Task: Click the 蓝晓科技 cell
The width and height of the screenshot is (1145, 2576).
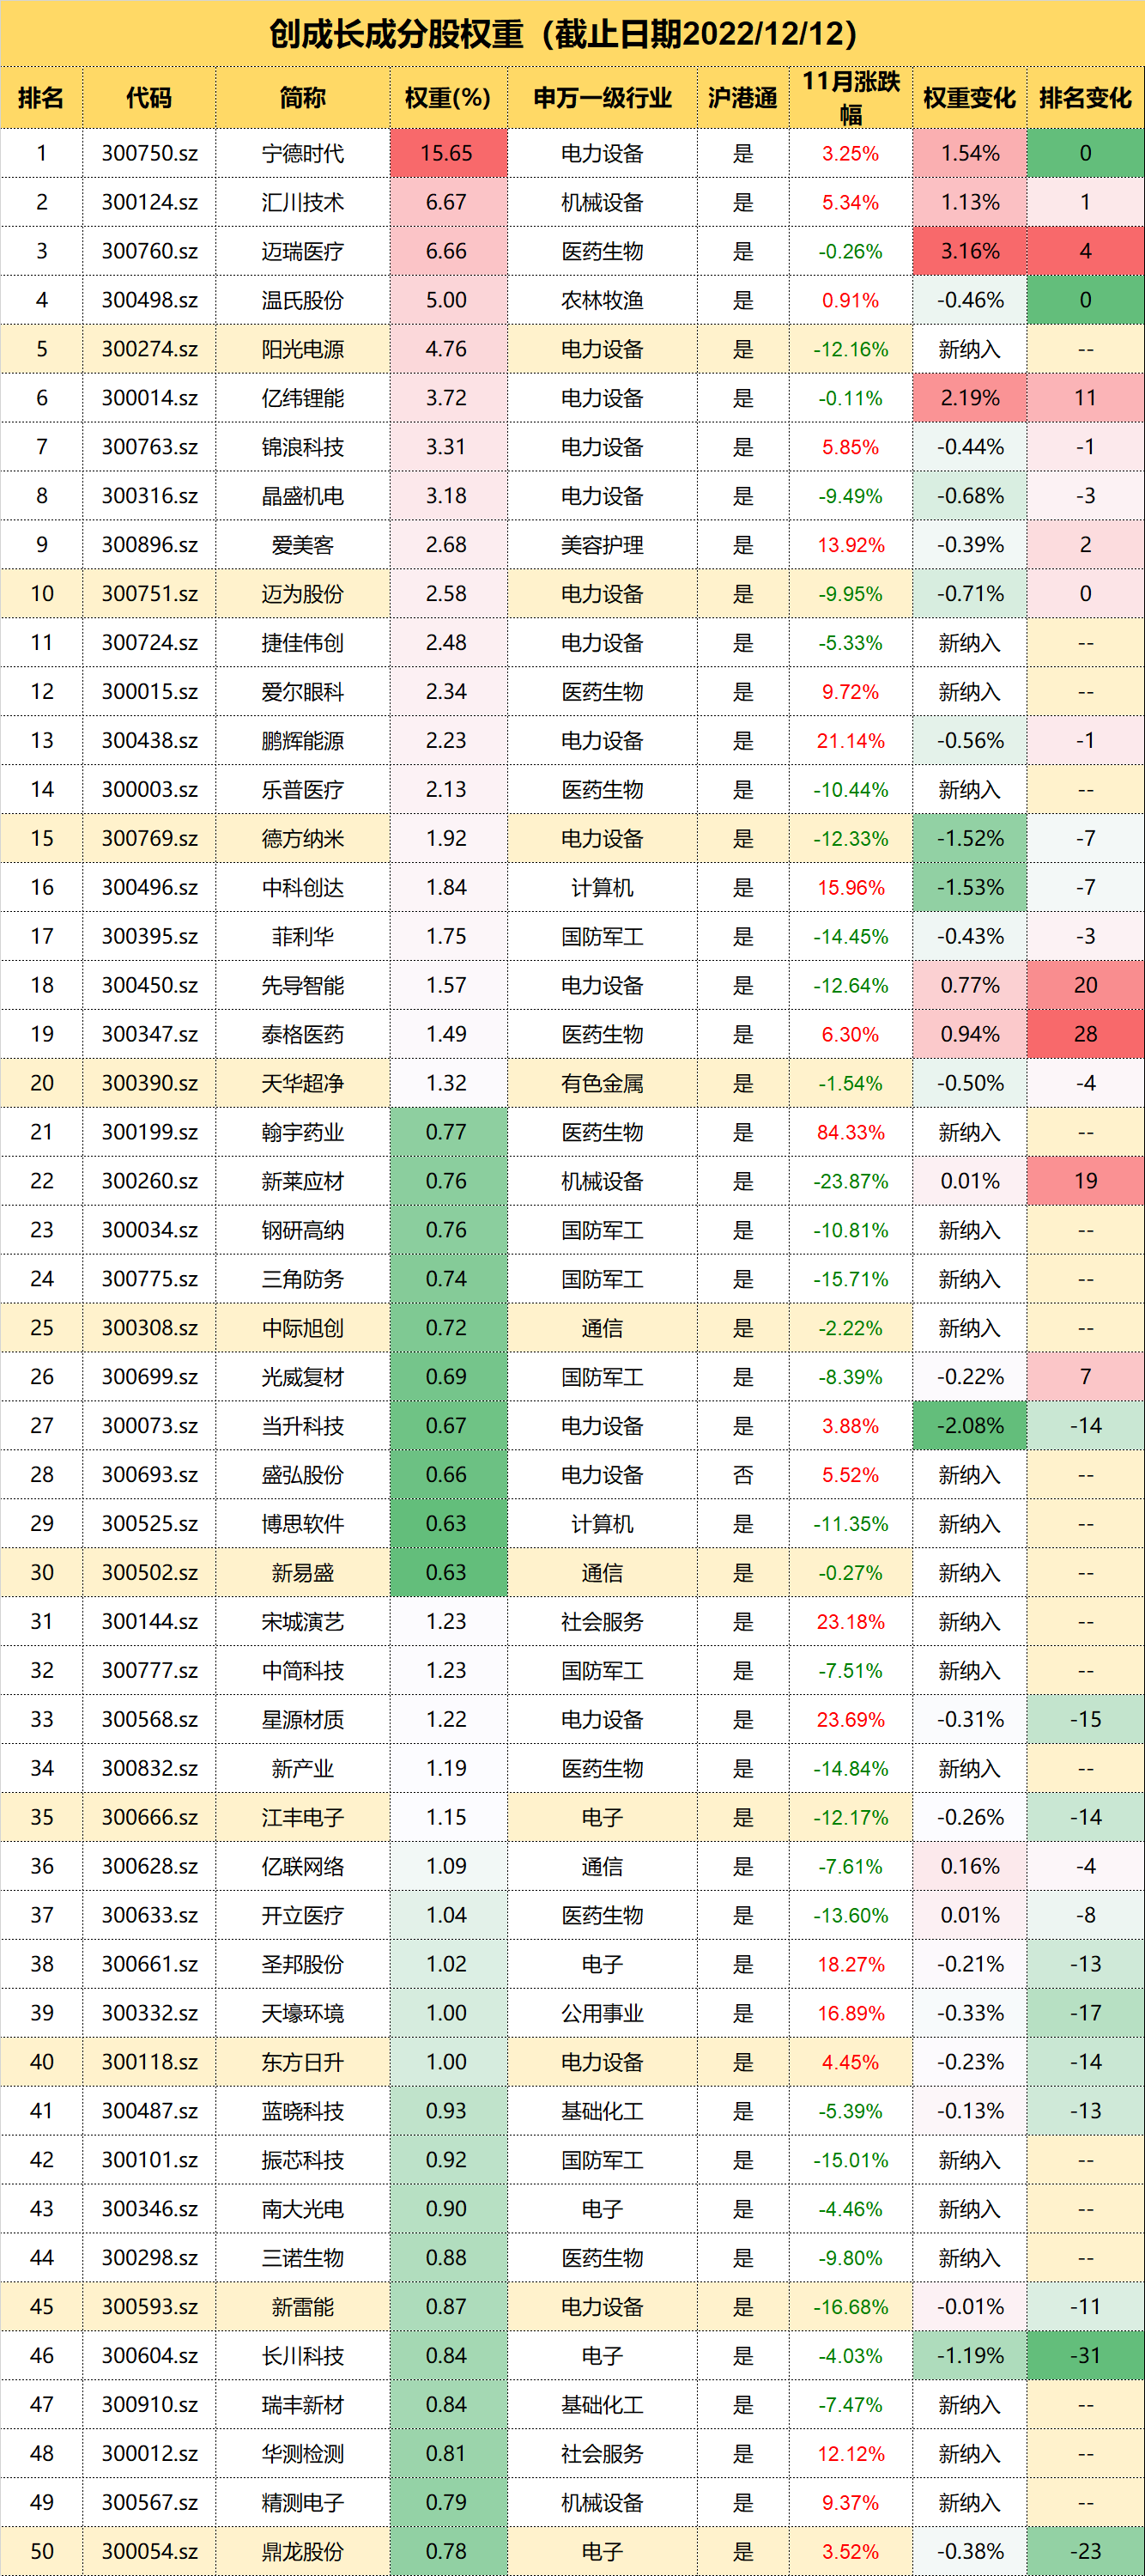Action: coord(302,2111)
